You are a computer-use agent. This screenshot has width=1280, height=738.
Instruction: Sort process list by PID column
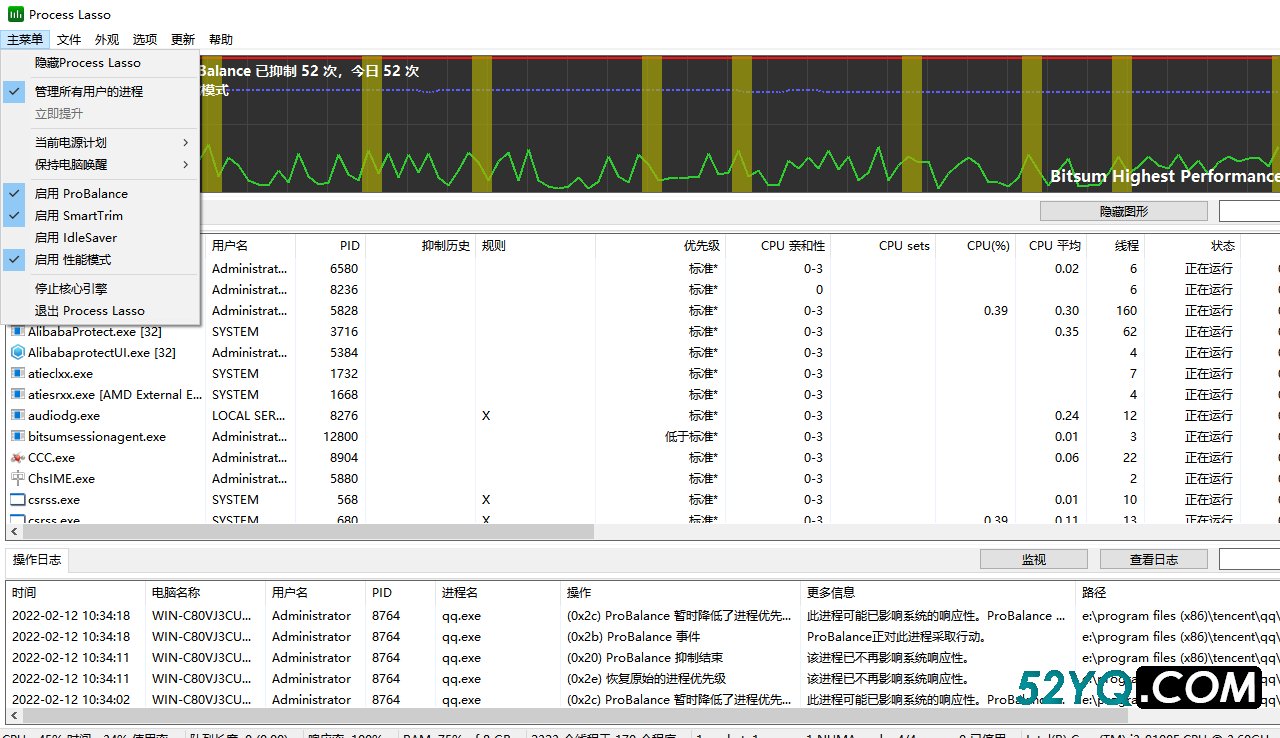(x=330, y=245)
